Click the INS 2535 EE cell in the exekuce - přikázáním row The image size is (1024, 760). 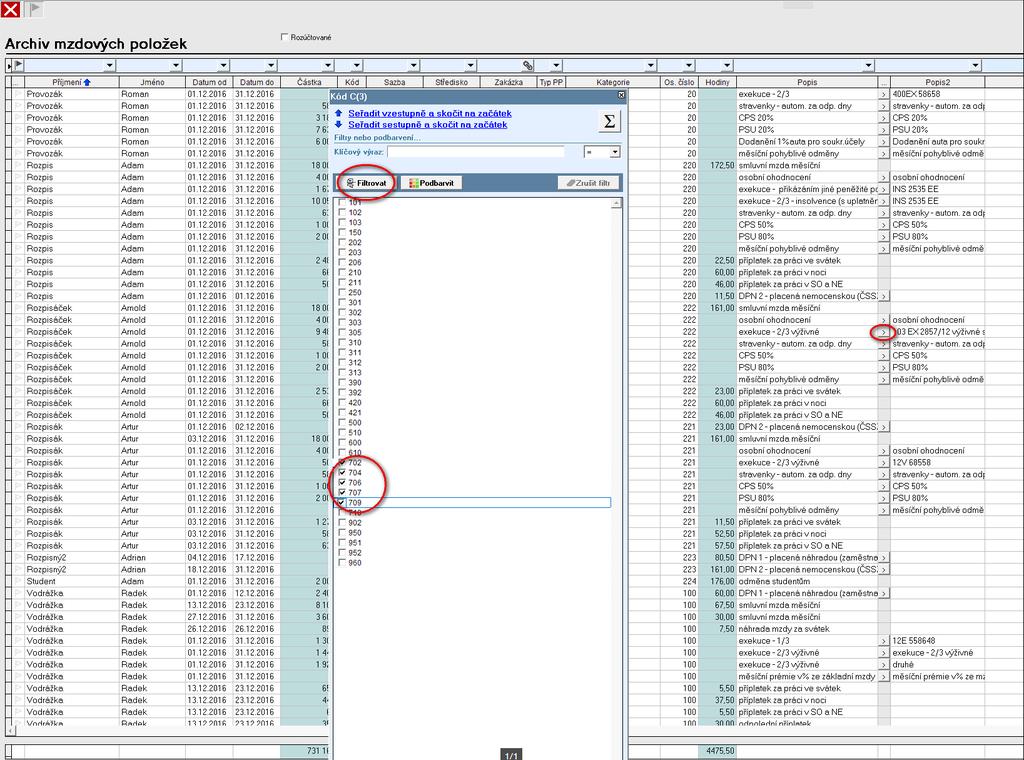(938, 189)
